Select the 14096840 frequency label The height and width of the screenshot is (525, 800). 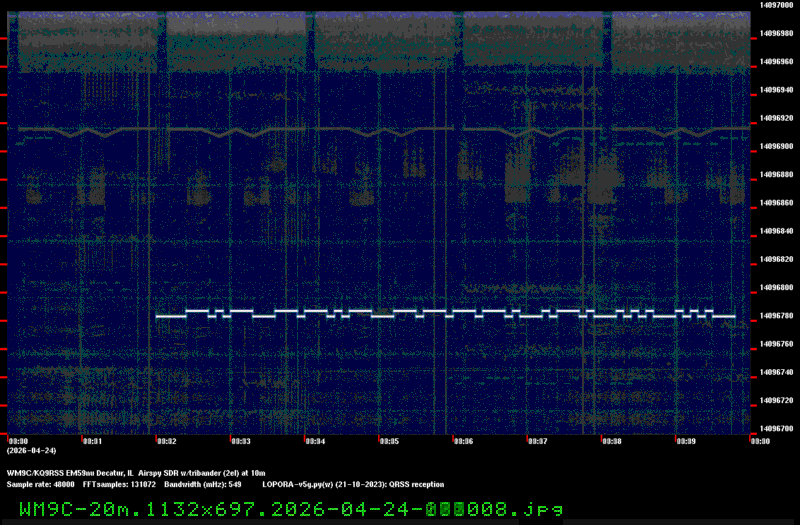[777, 231]
